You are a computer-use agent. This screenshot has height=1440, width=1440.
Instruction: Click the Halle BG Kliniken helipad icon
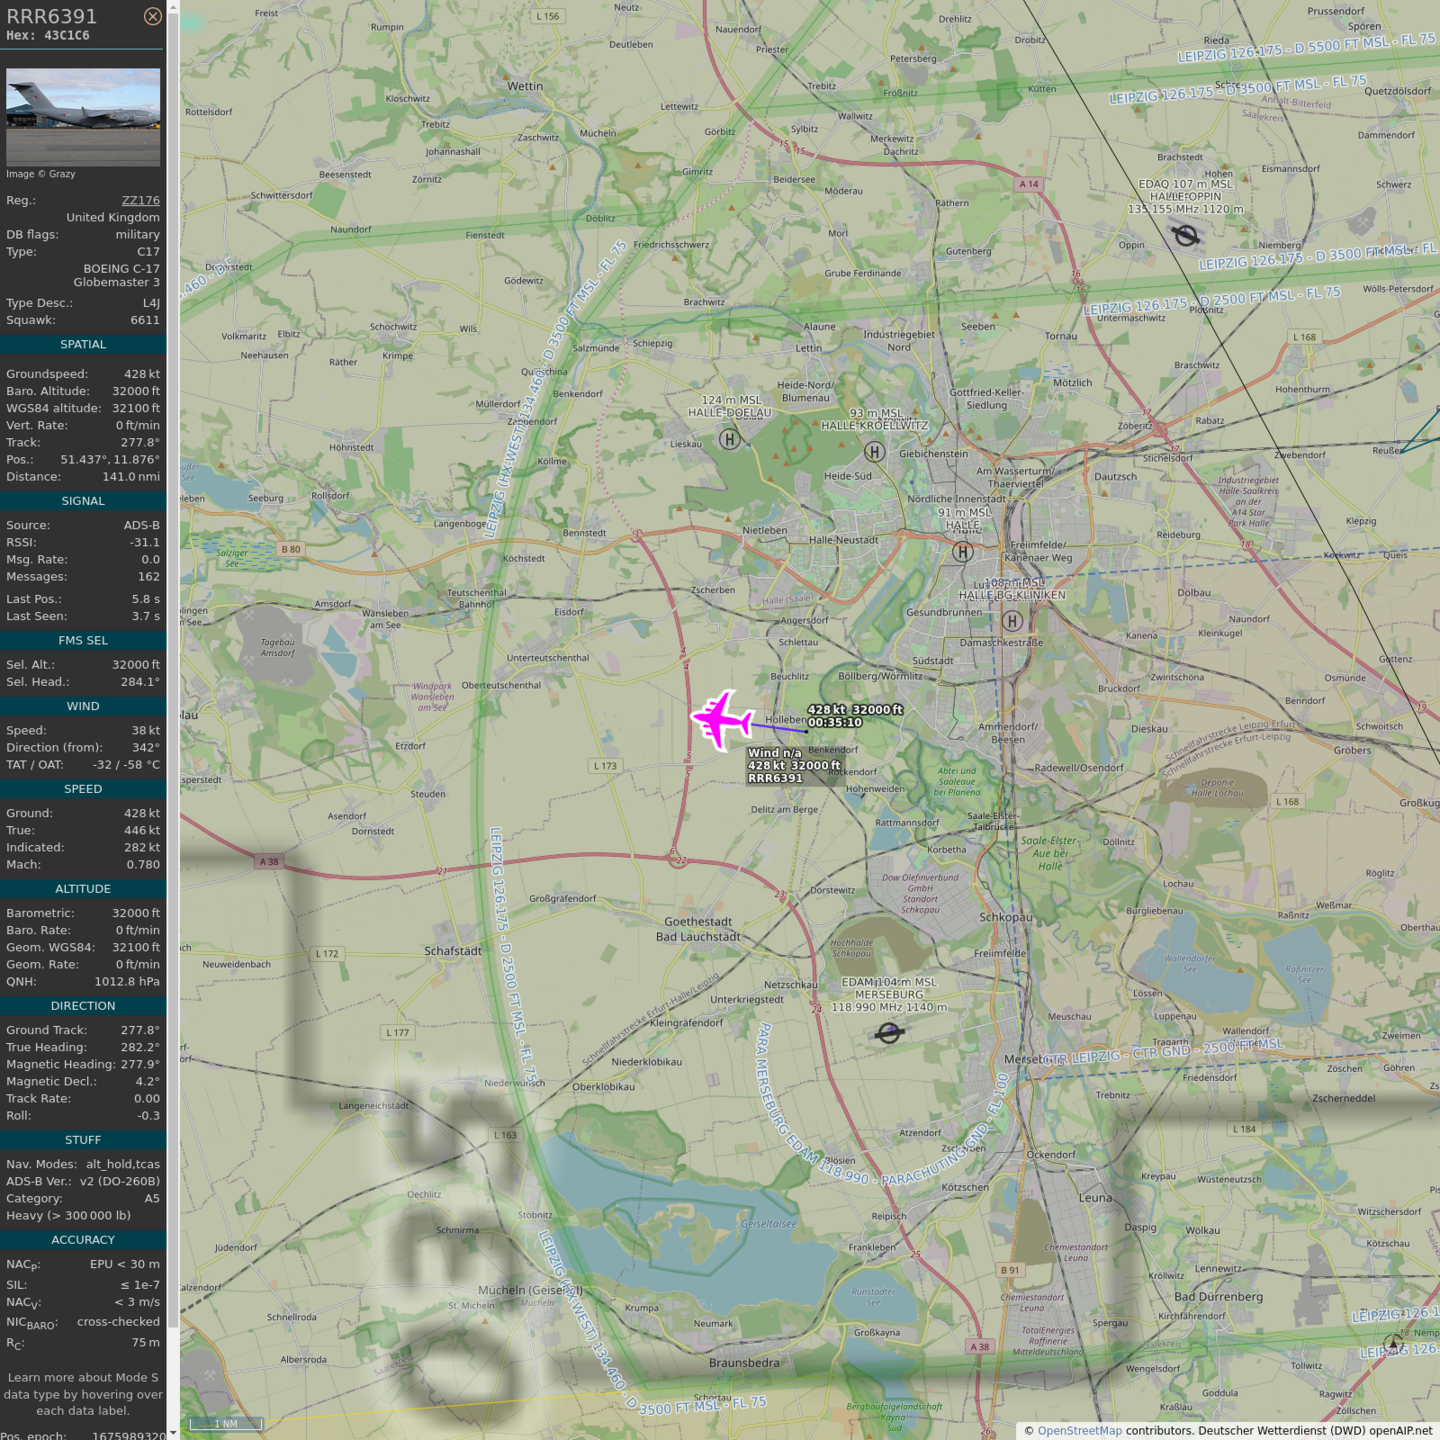coord(1012,621)
